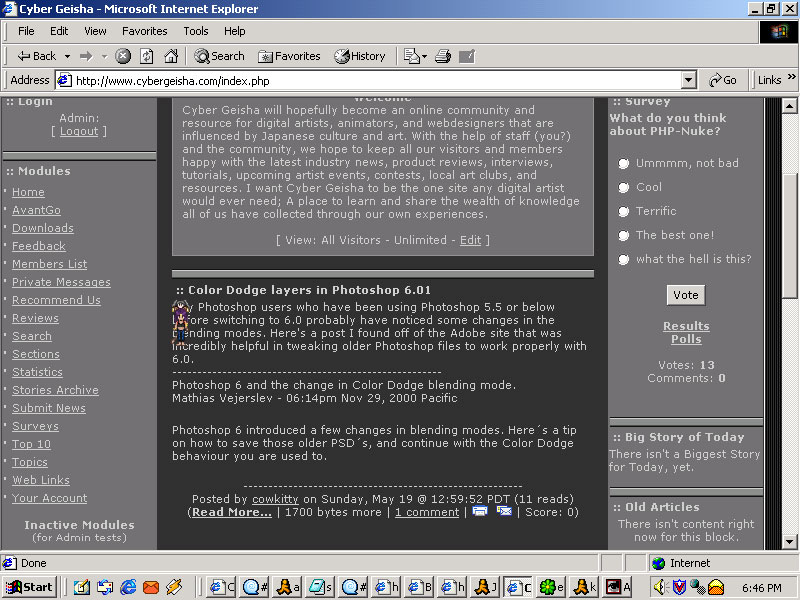Open the Downloads module link
Viewport: 800px width, 600px height.
(42, 228)
